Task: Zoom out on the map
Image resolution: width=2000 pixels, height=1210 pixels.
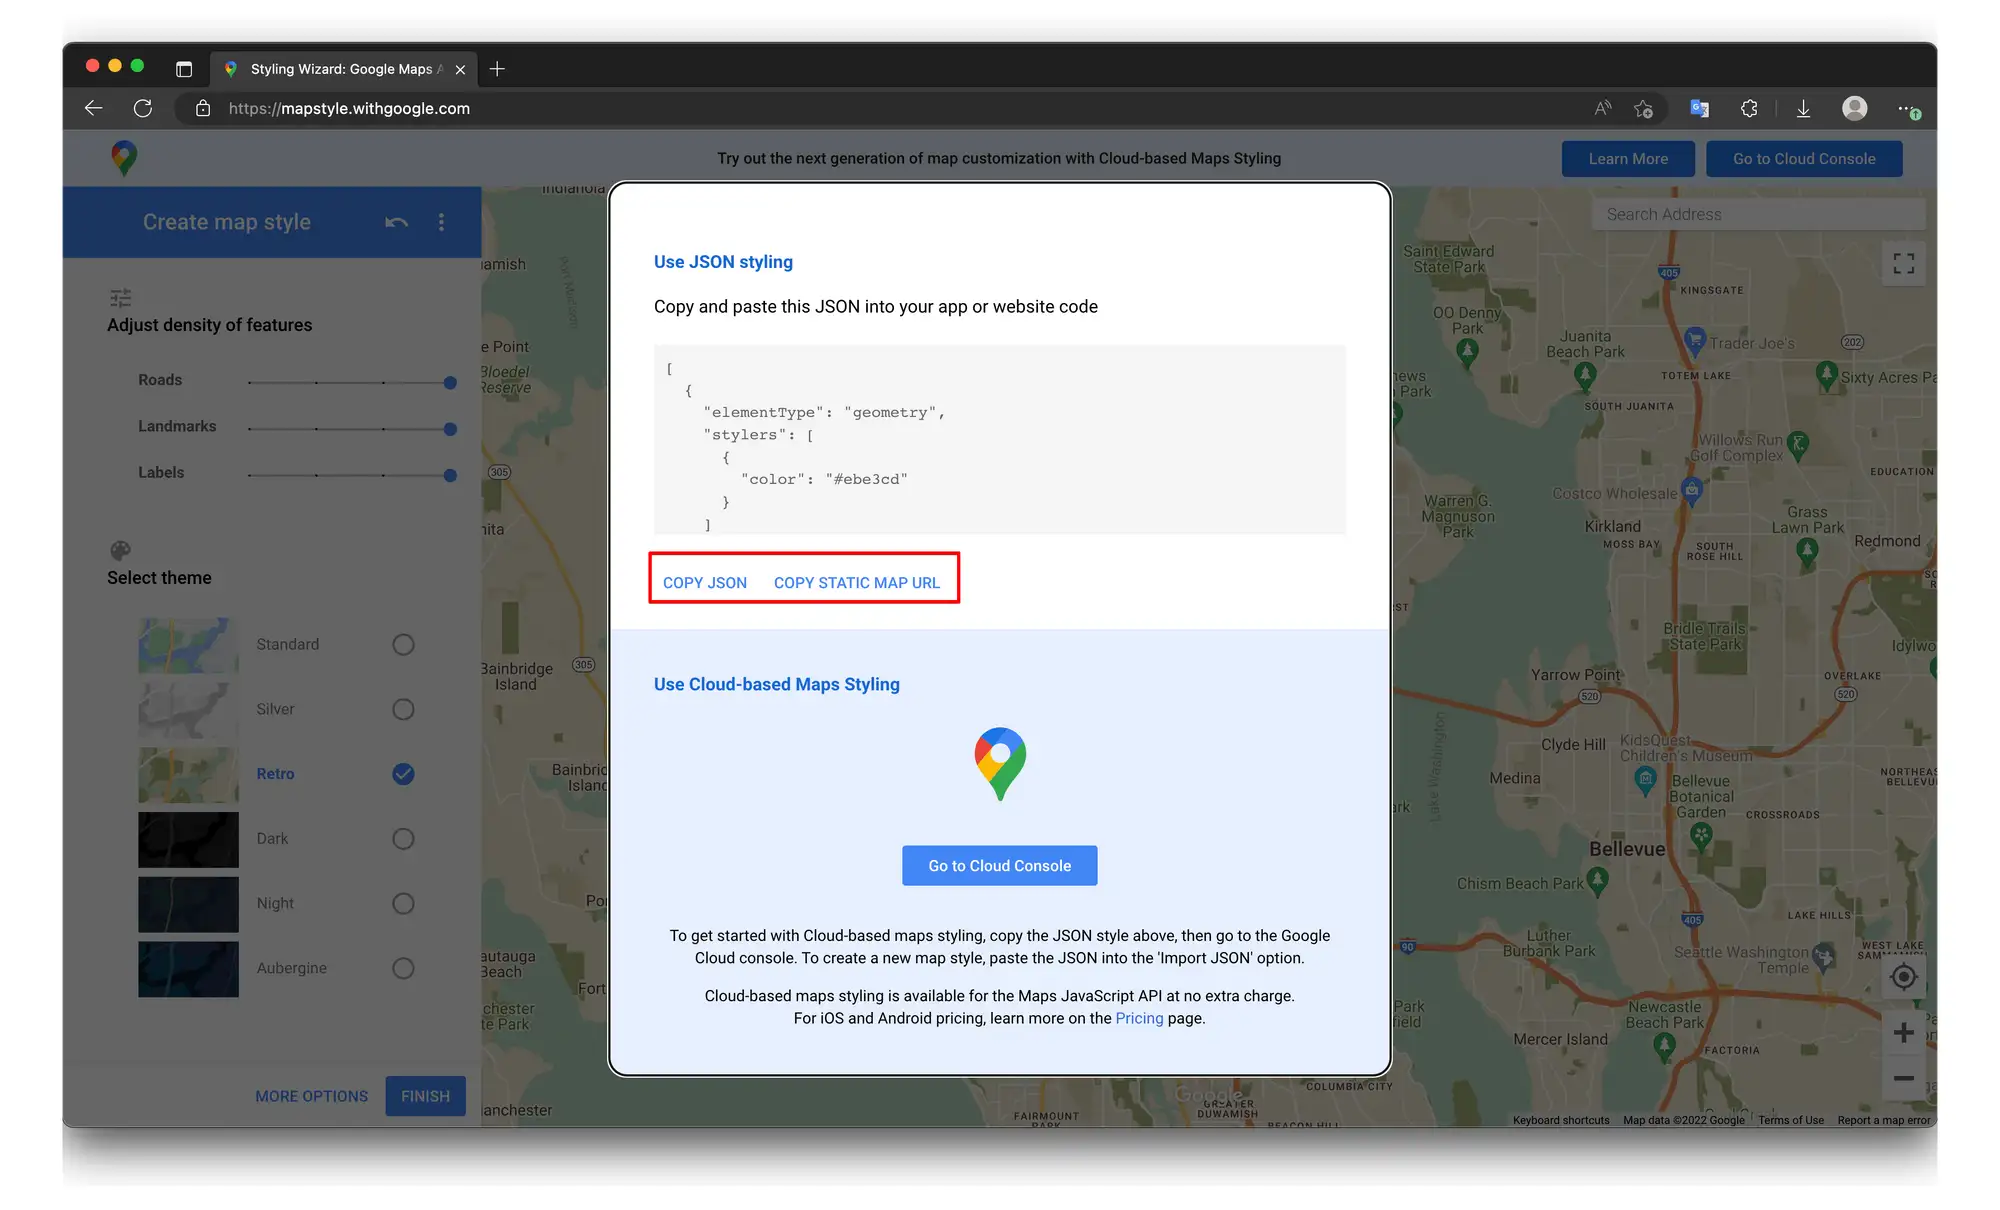Action: pos(1903,1079)
